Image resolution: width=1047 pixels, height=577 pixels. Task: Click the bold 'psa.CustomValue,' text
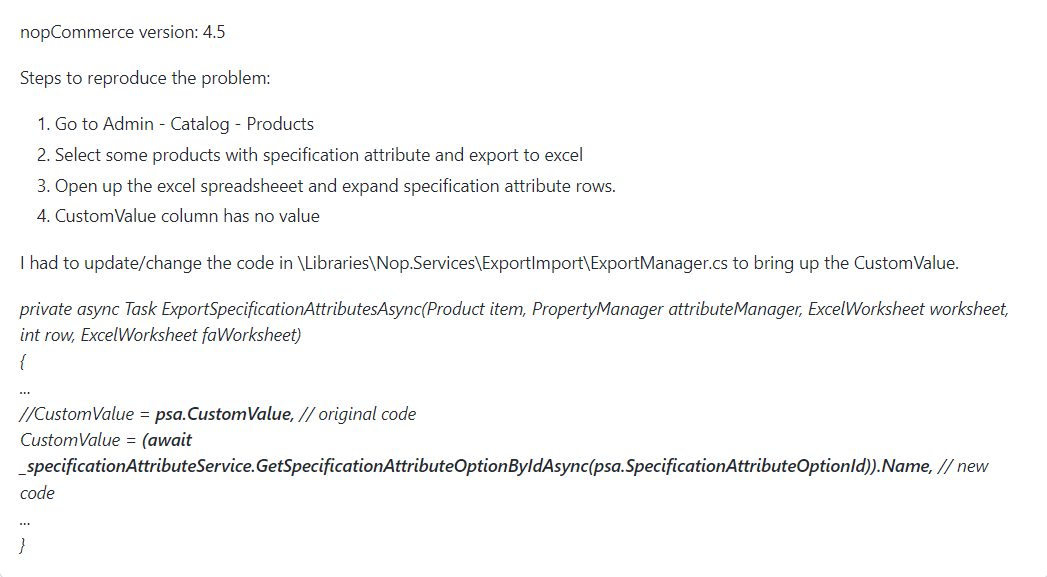point(224,414)
